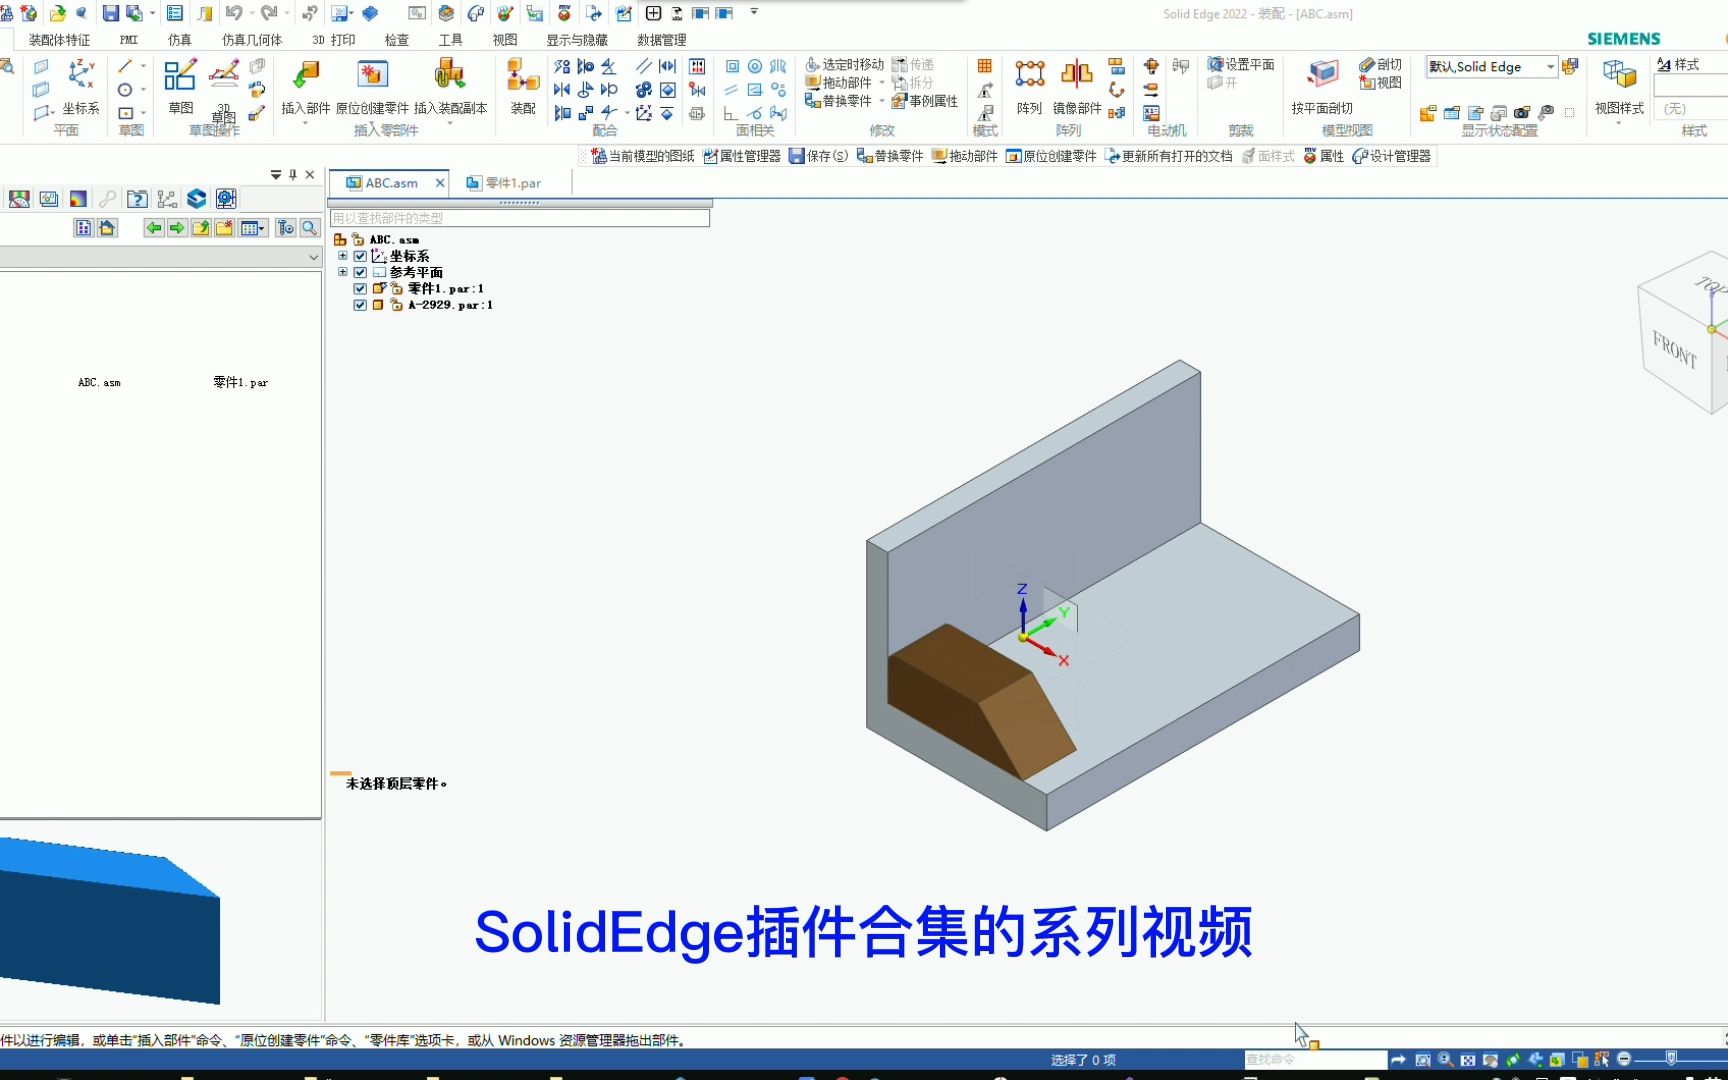Expand the 参考平面 tree node
The height and width of the screenshot is (1080, 1728).
[x=343, y=271]
